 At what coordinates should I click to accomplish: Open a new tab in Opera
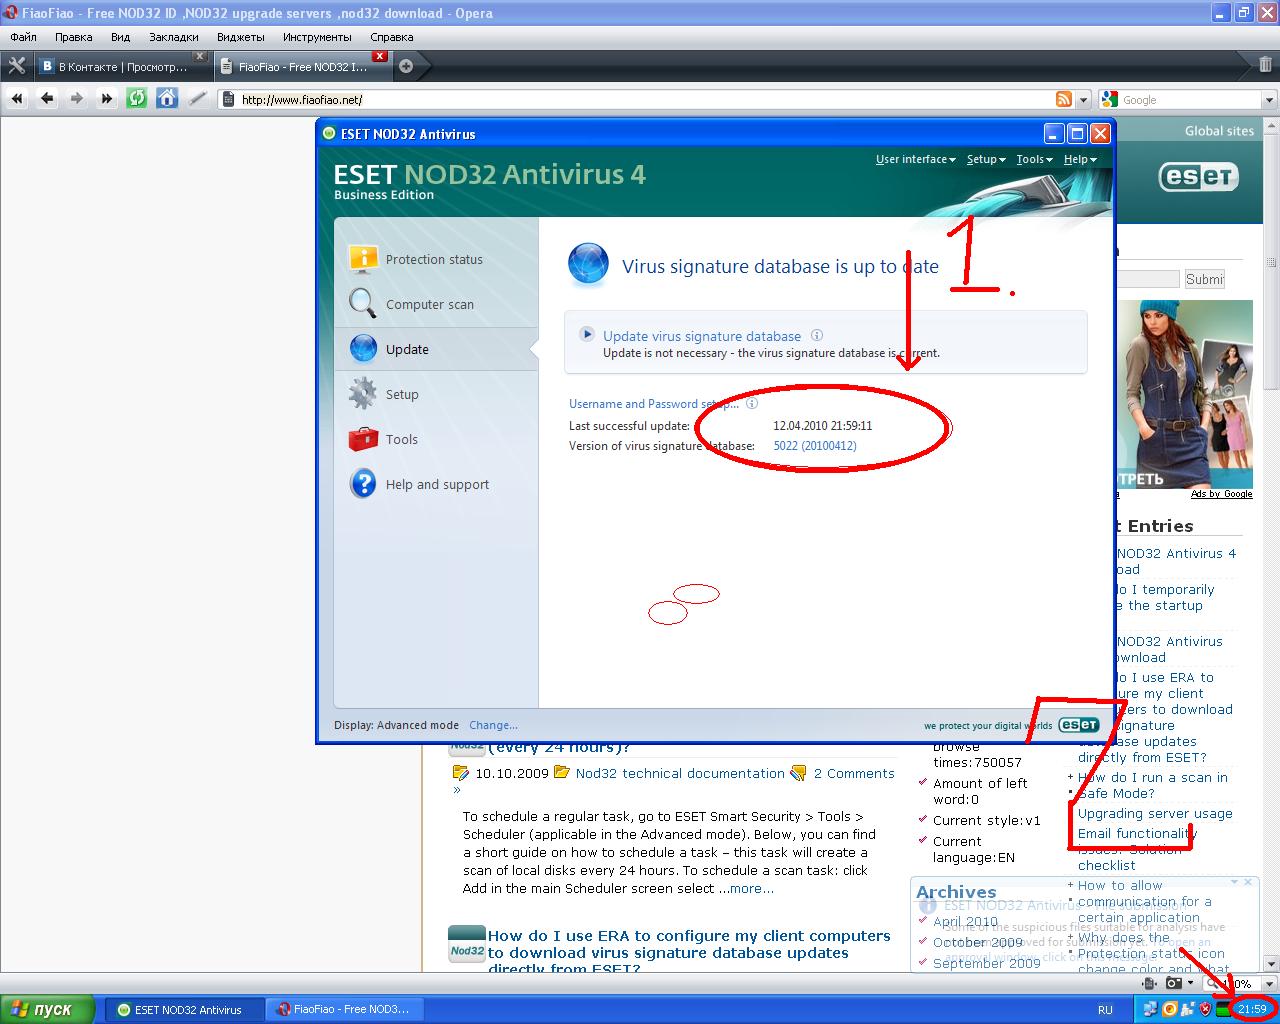(x=406, y=67)
